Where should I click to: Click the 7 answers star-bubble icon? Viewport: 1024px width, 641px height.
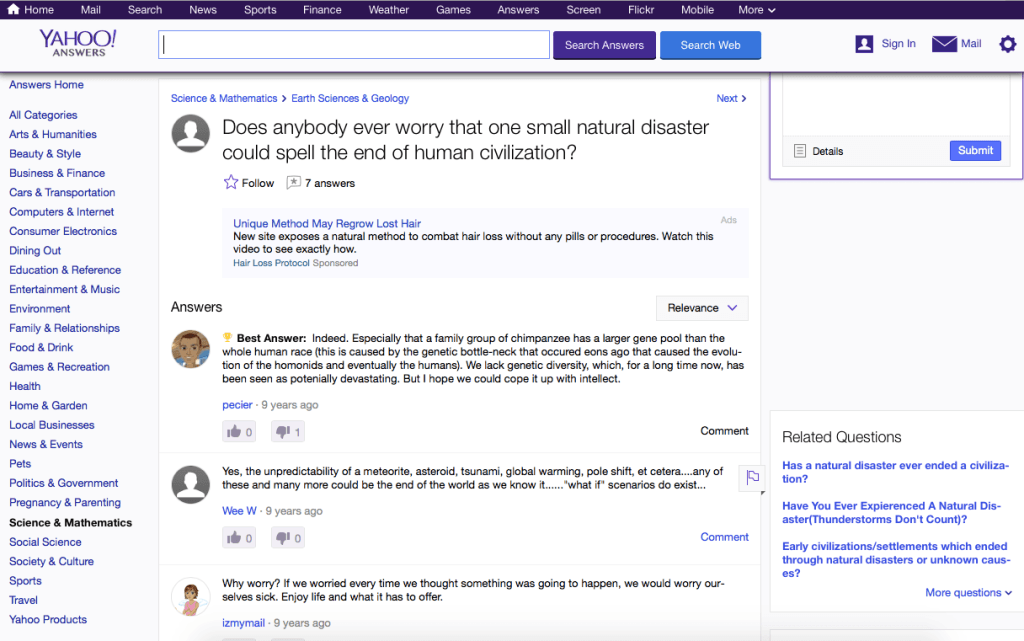(293, 182)
